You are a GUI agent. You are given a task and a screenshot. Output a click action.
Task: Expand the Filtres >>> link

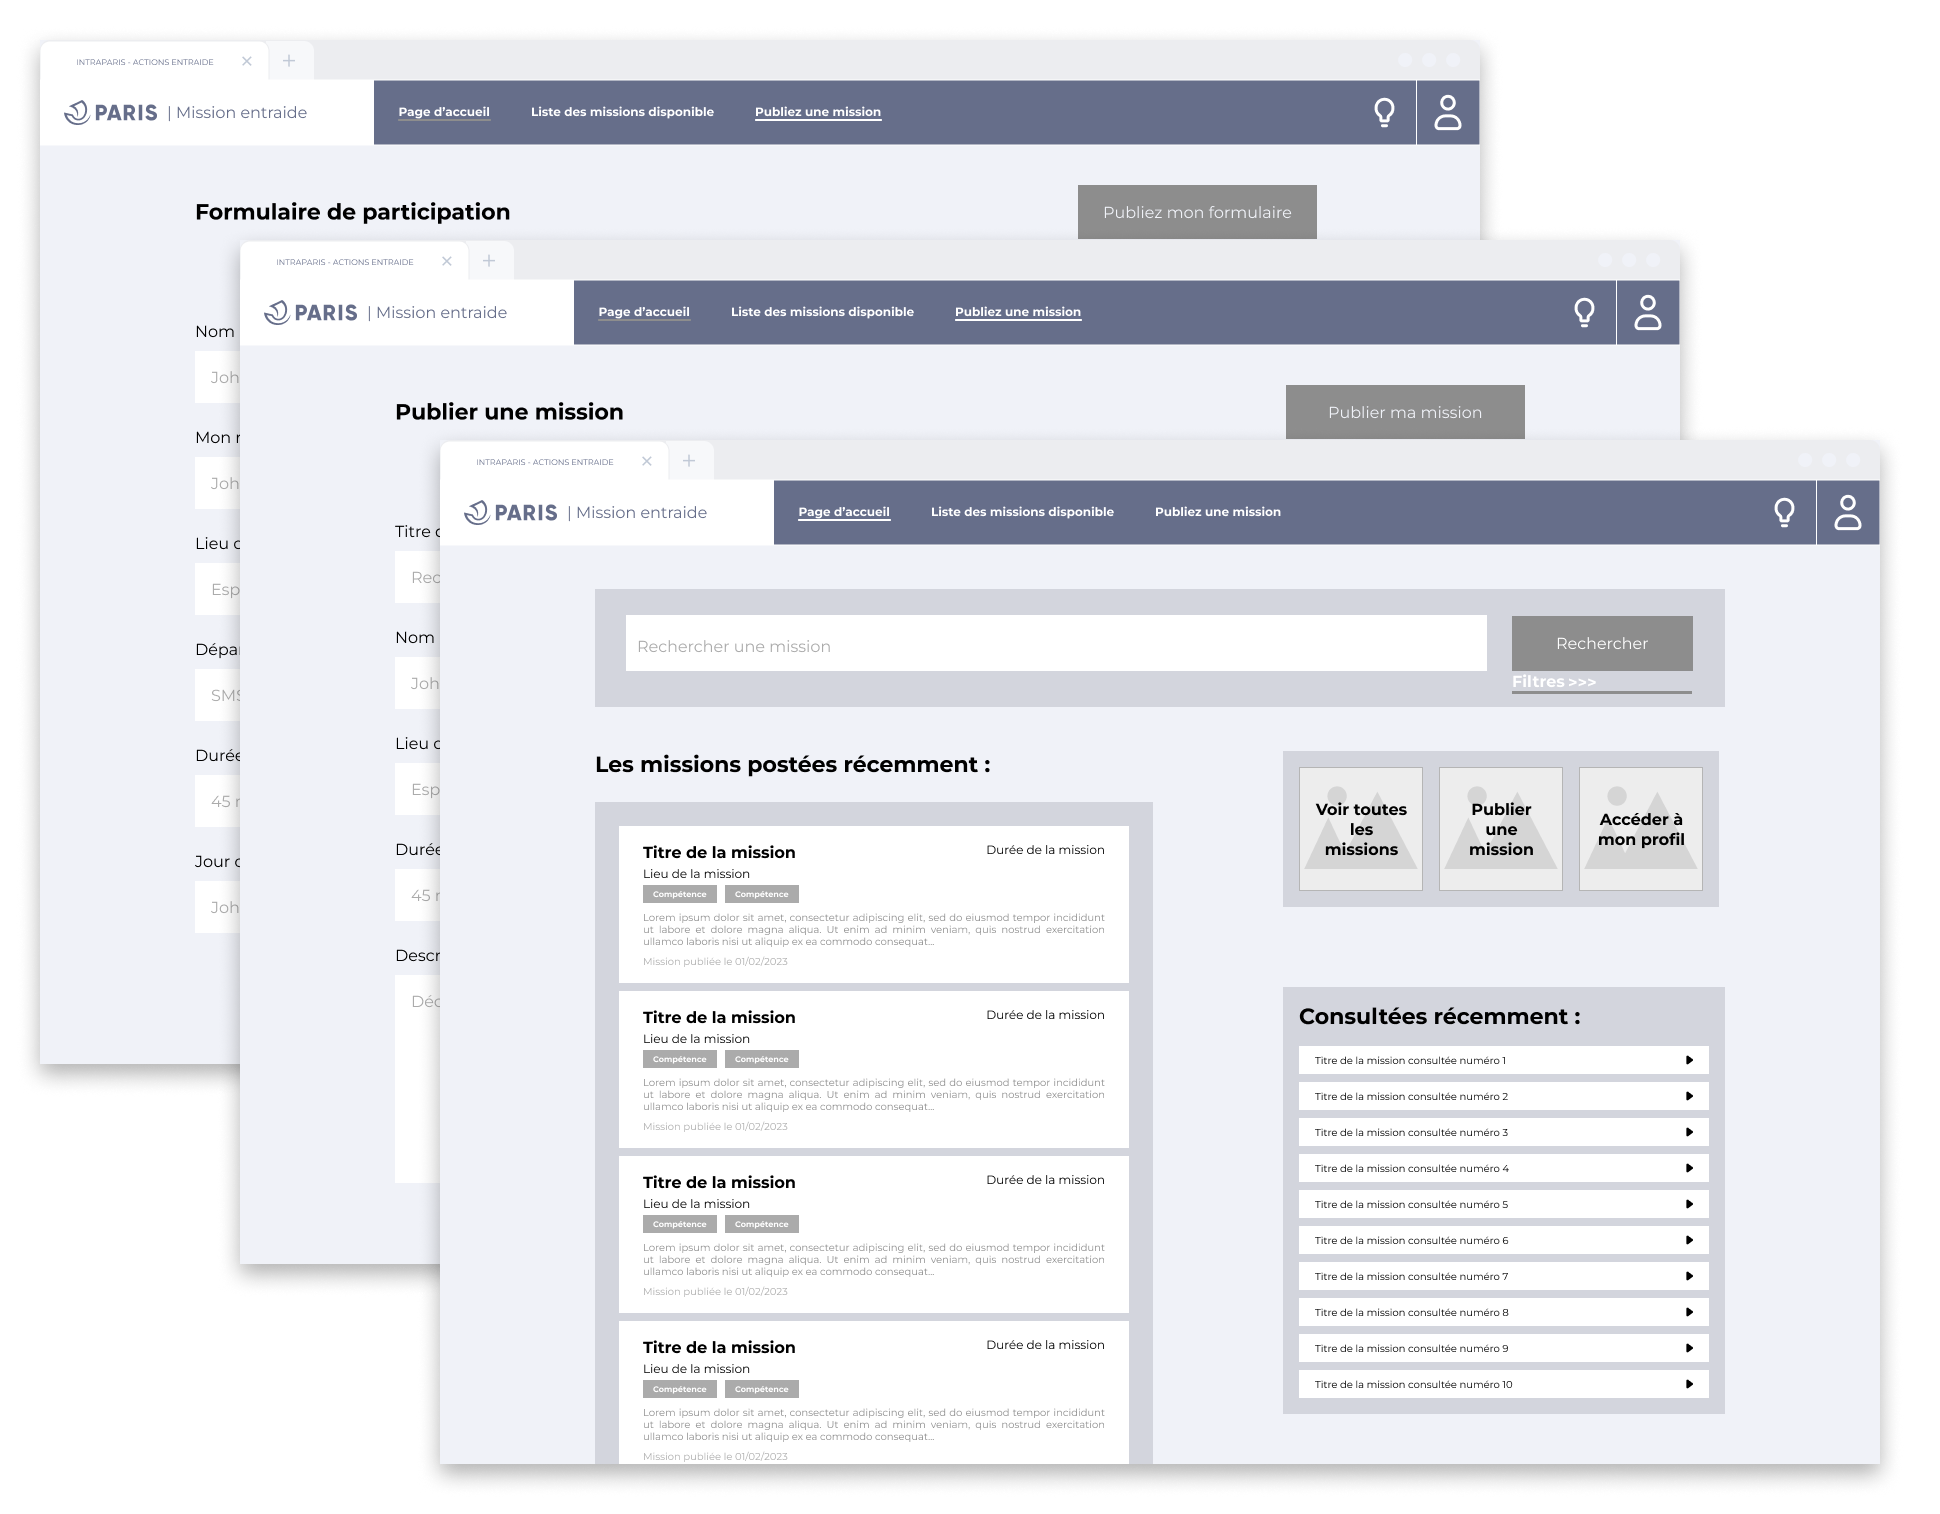click(1553, 682)
